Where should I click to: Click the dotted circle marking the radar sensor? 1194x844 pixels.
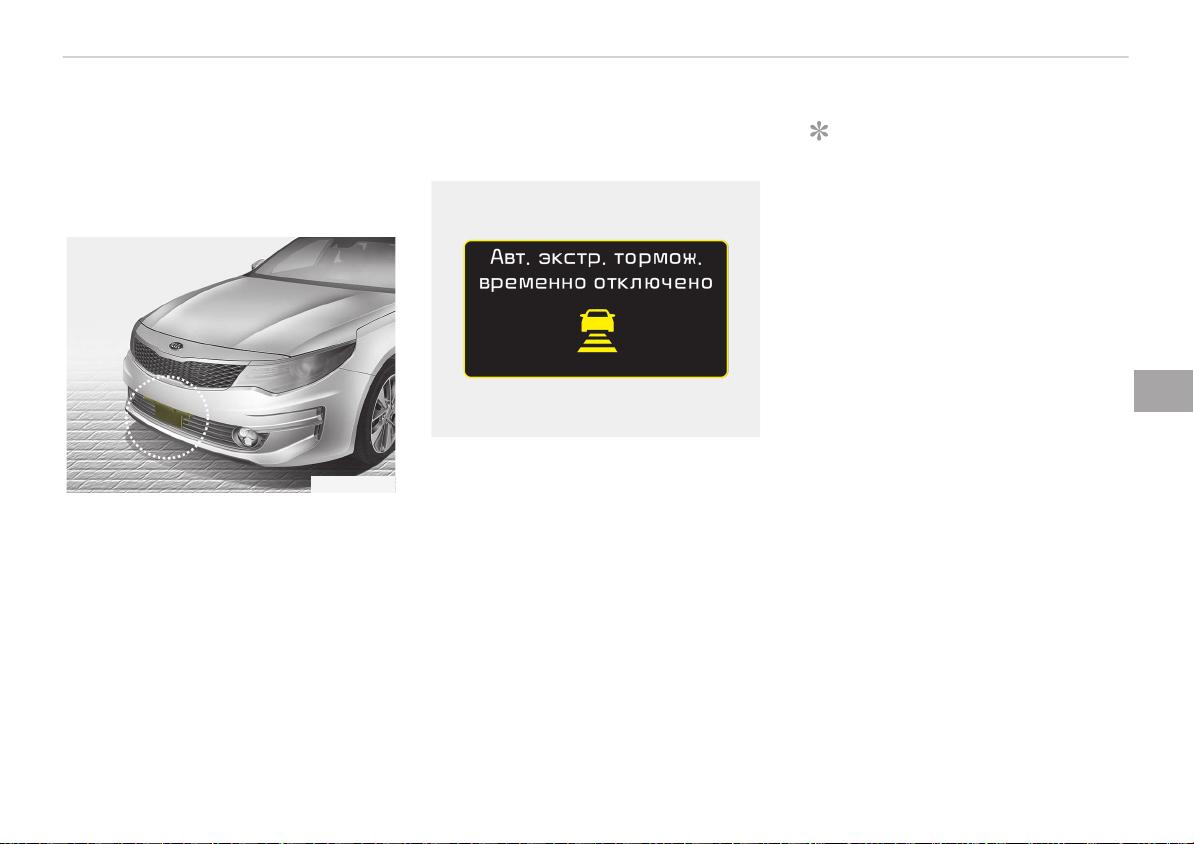coord(168,417)
